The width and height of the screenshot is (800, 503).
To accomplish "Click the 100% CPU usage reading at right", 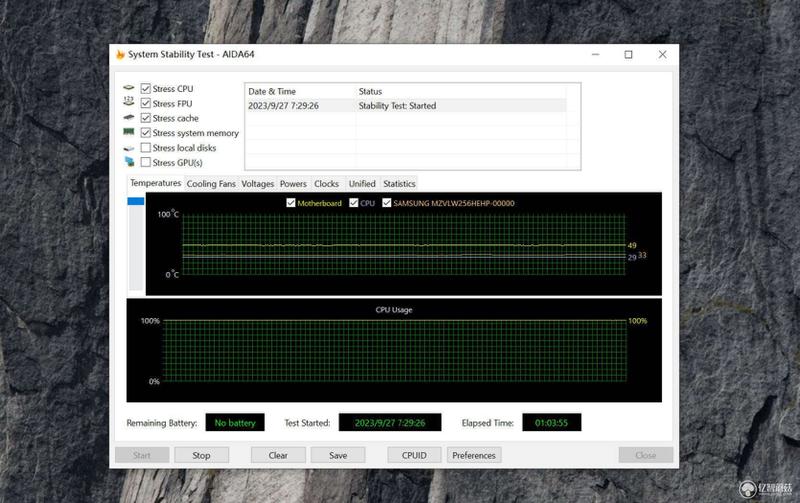I will 638,321.
